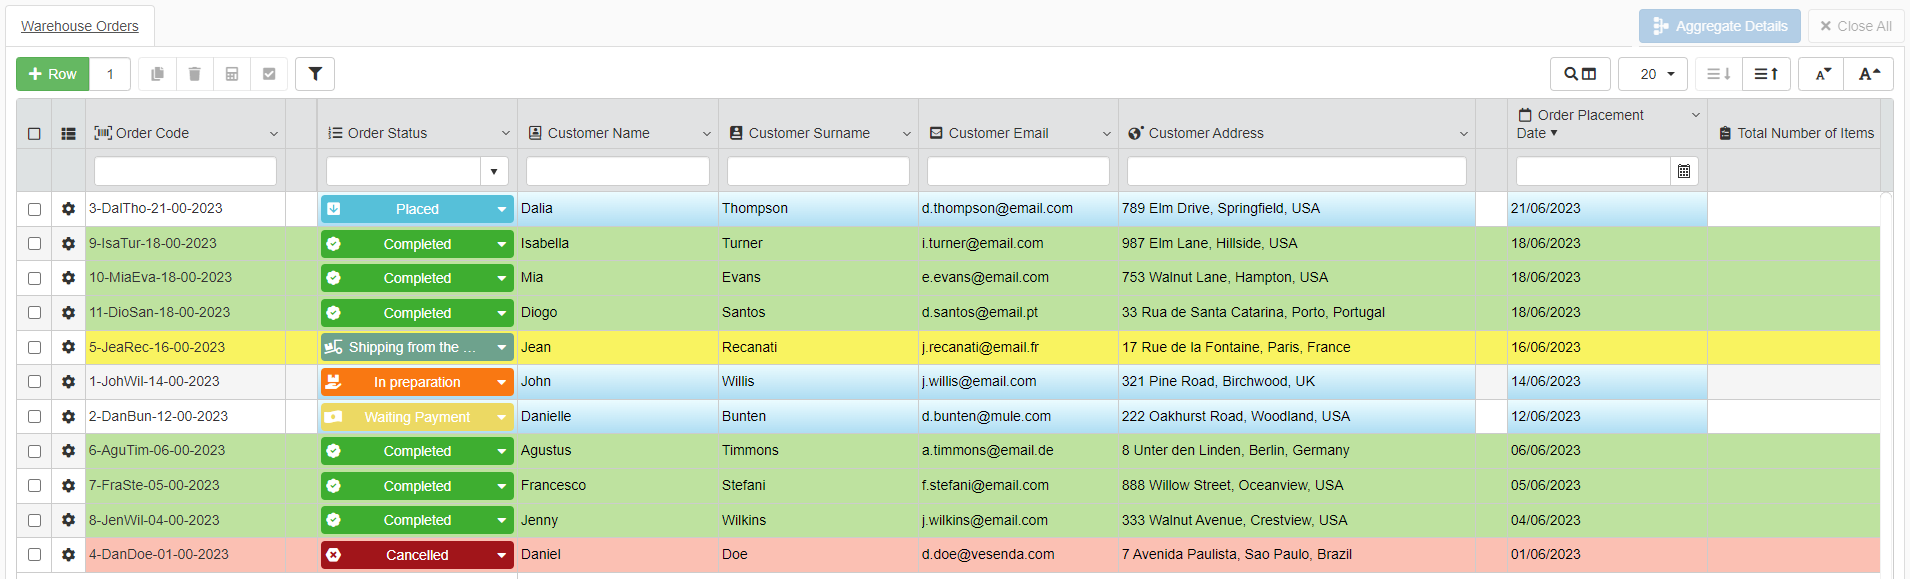1910x579 pixels.
Task: Open status dropdown on the Cancelled order
Action: coord(502,555)
